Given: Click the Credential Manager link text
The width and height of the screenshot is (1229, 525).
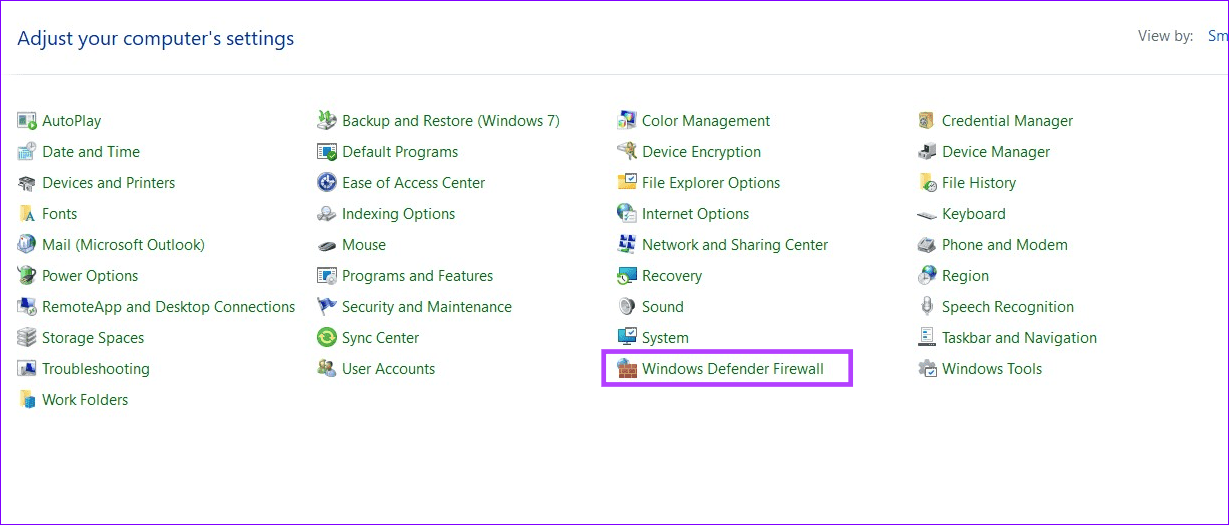Looking at the screenshot, I should click(1007, 121).
